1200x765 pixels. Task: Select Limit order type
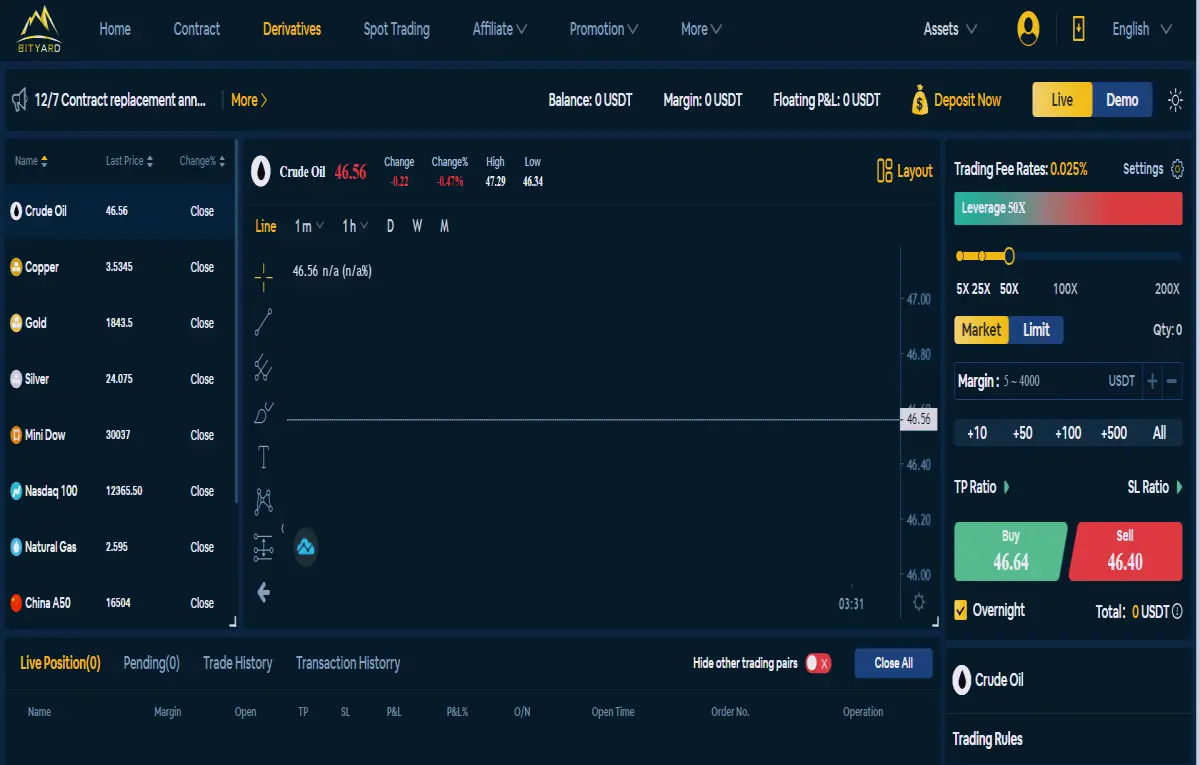pyautogui.click(x=1036, y=330)
